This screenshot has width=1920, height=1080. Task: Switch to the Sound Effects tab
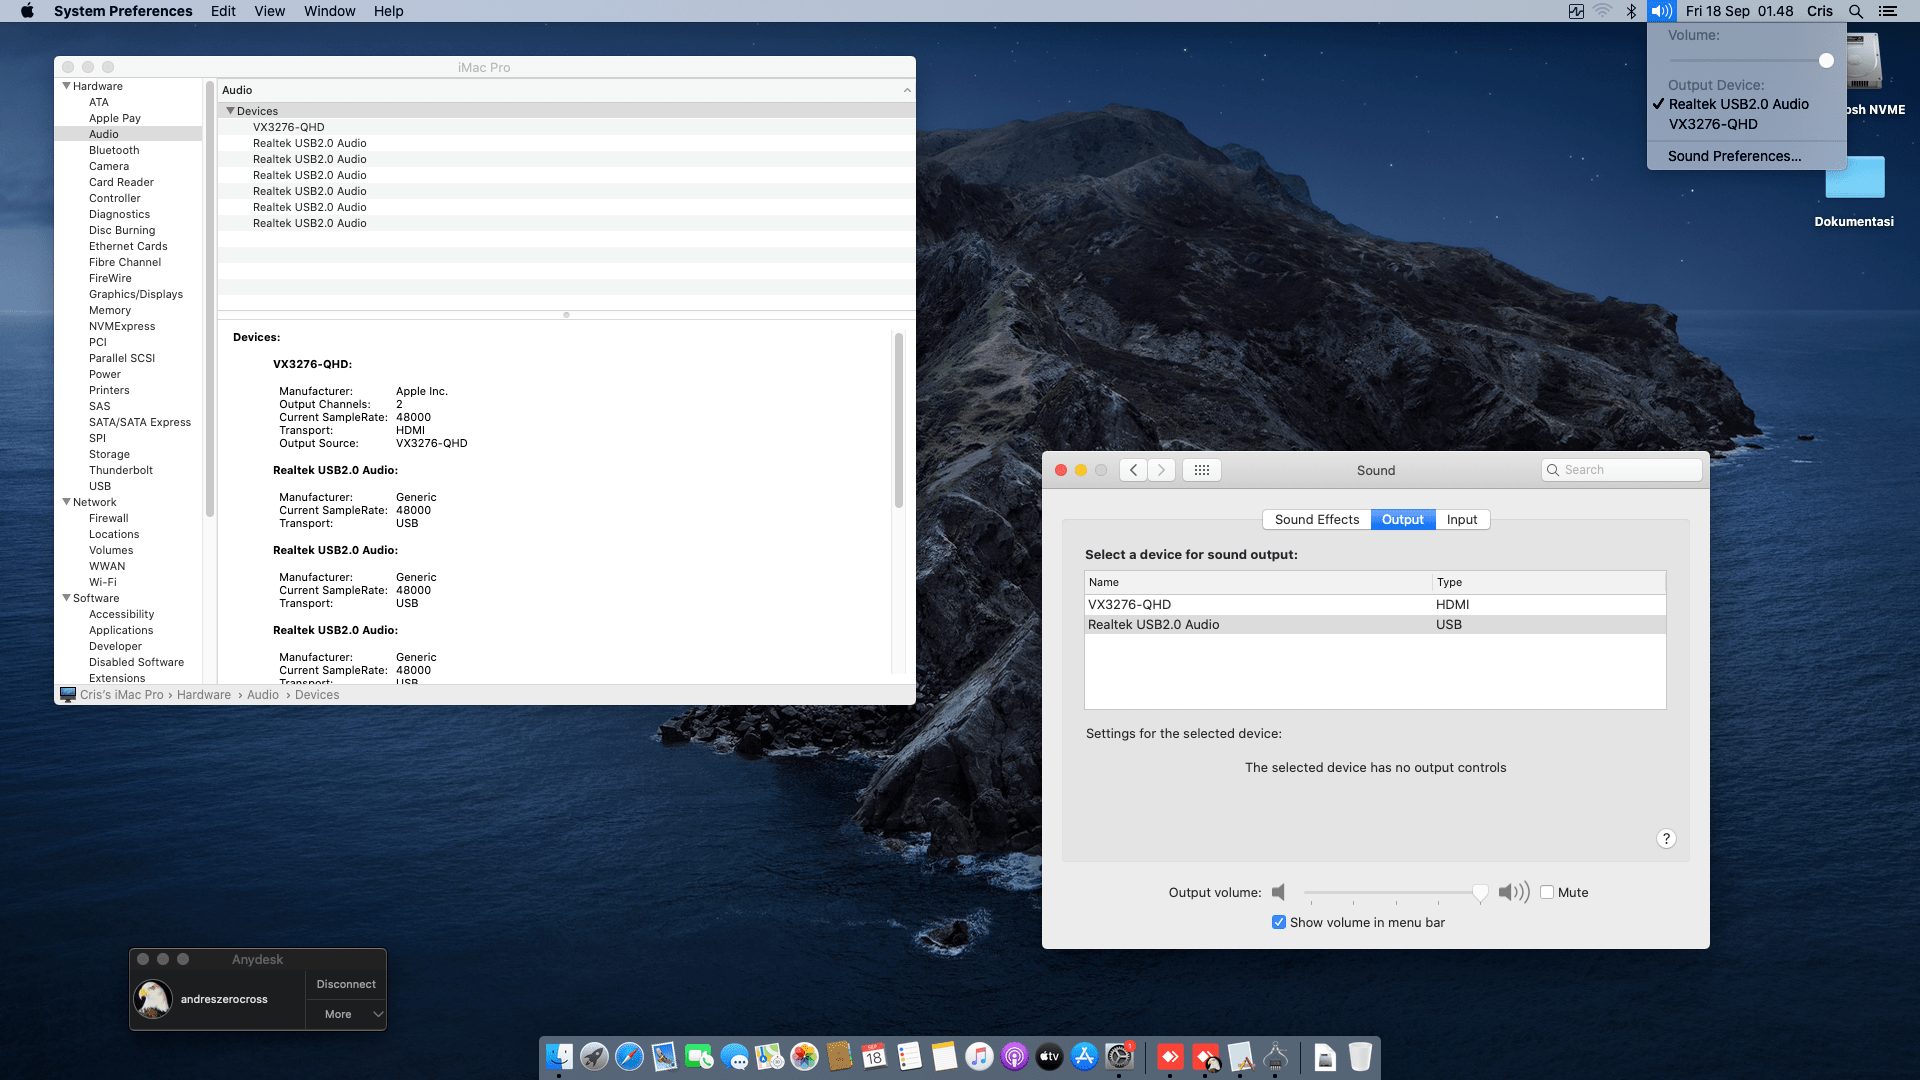[1317, 519]
